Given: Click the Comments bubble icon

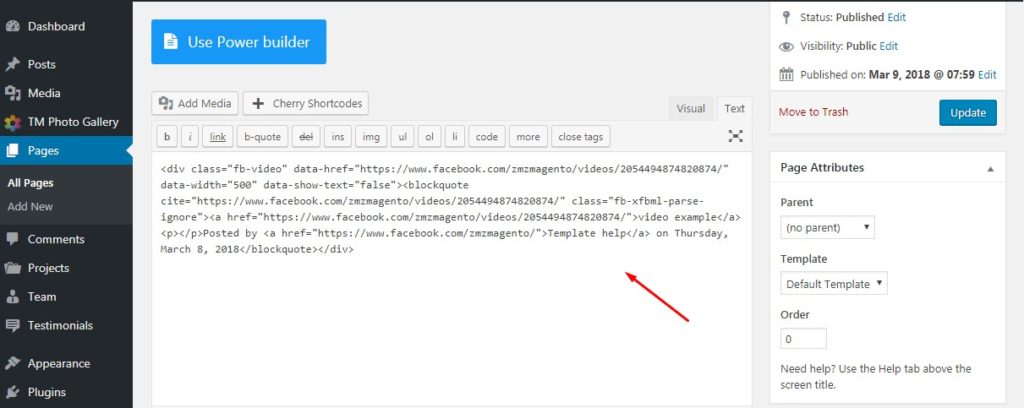Looking at the screenshot, I should [12, 239].
